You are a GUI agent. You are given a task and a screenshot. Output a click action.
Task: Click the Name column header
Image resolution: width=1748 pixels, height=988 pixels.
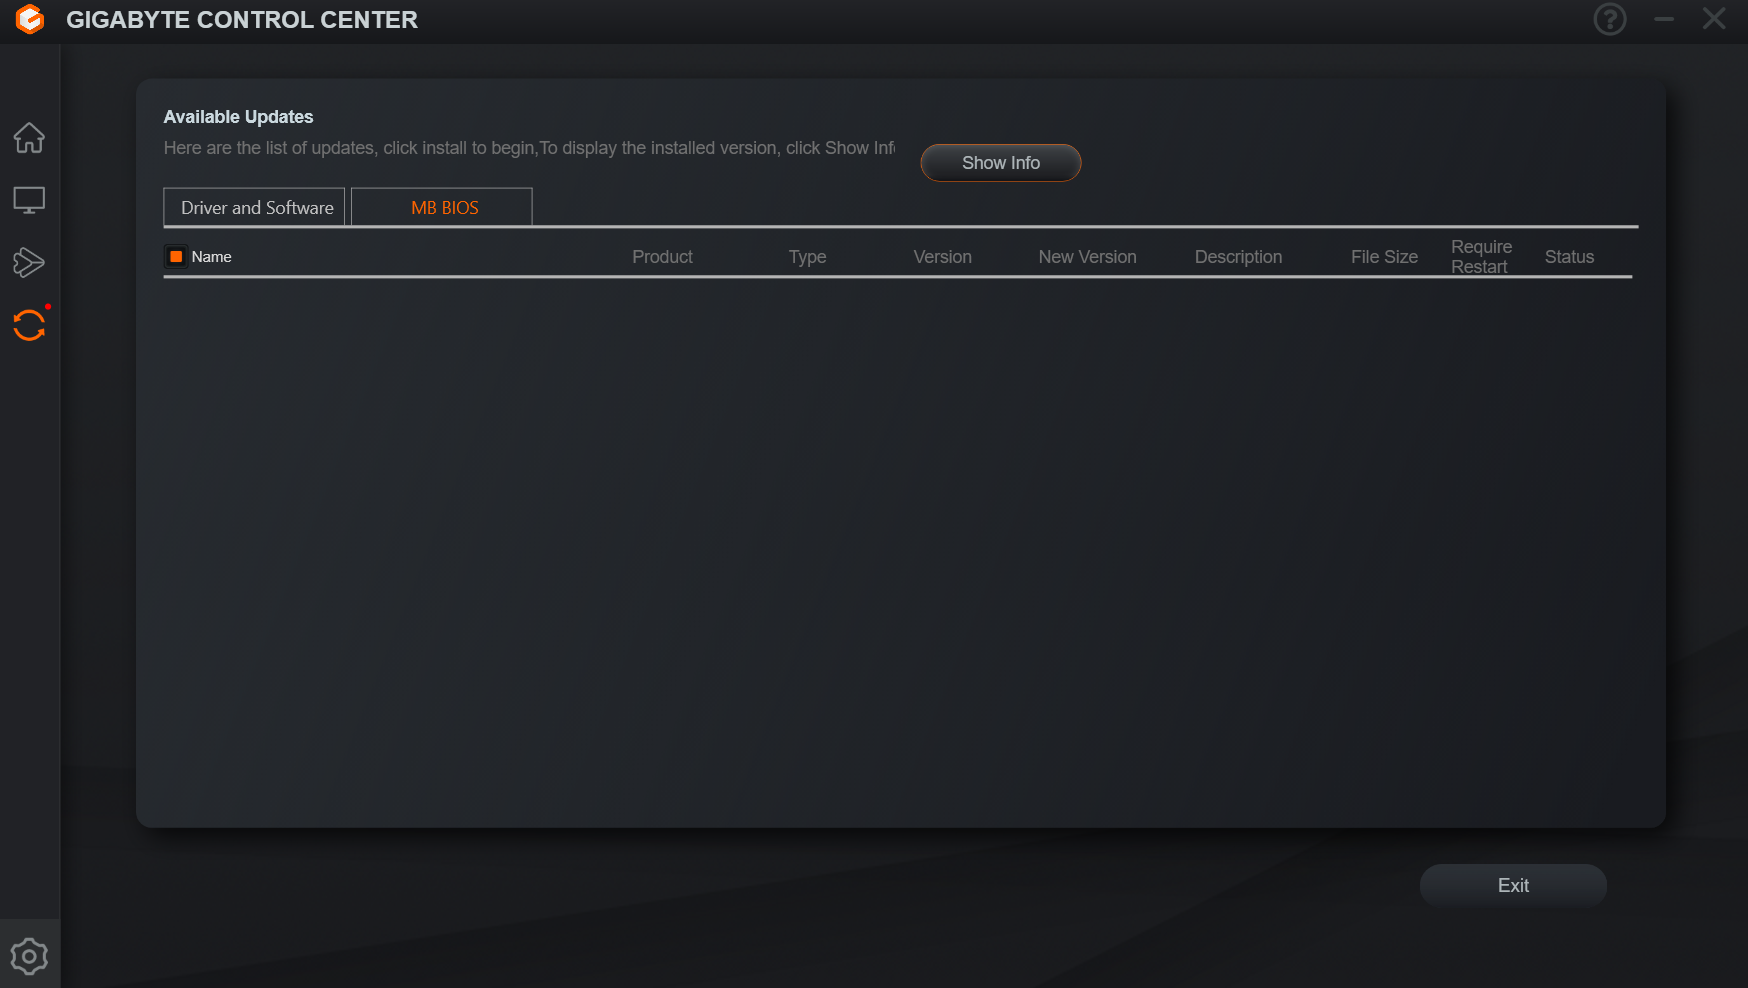click(212, 257)
